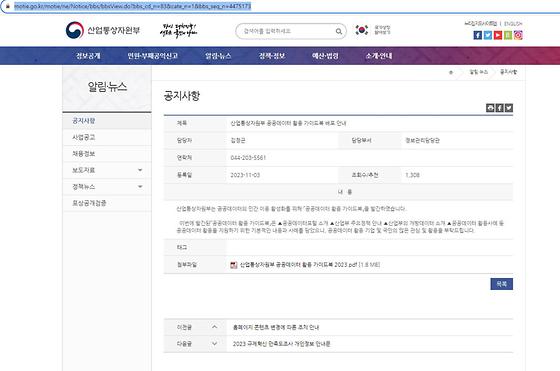Open the 소개·안내 main menu
The width and height of the screenshot is (560, 371).
coord(379,56)
